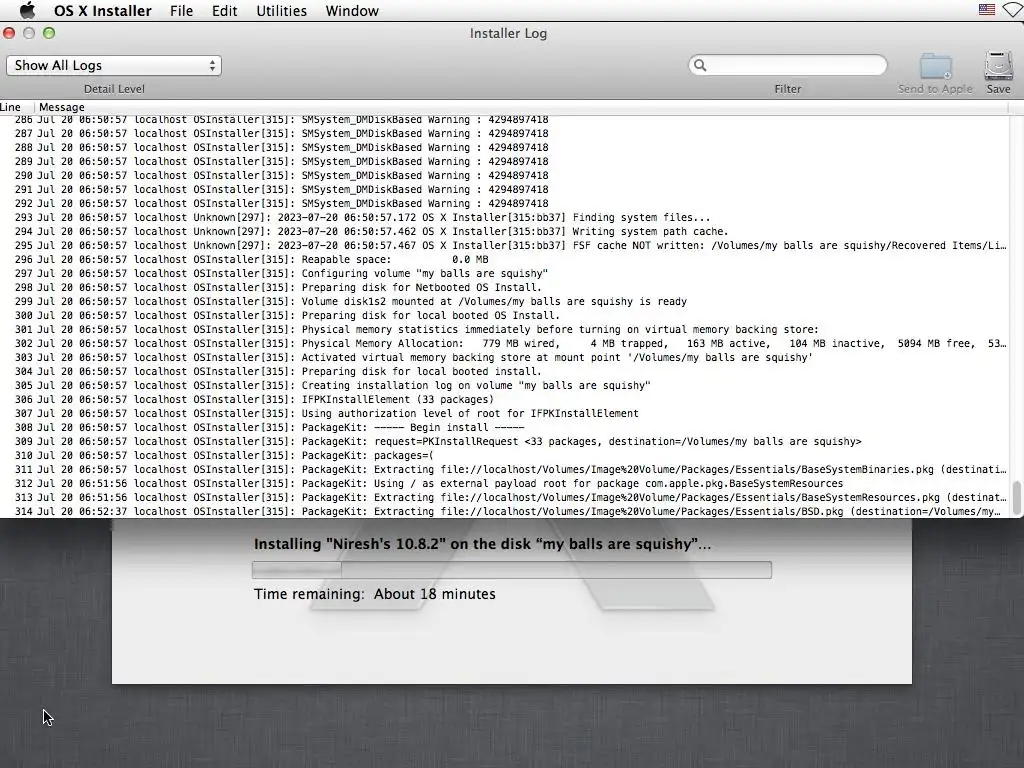Save the installer log with disk icon
The image size is (1024, 768).
pyautogui.click(x=999, y=67)
